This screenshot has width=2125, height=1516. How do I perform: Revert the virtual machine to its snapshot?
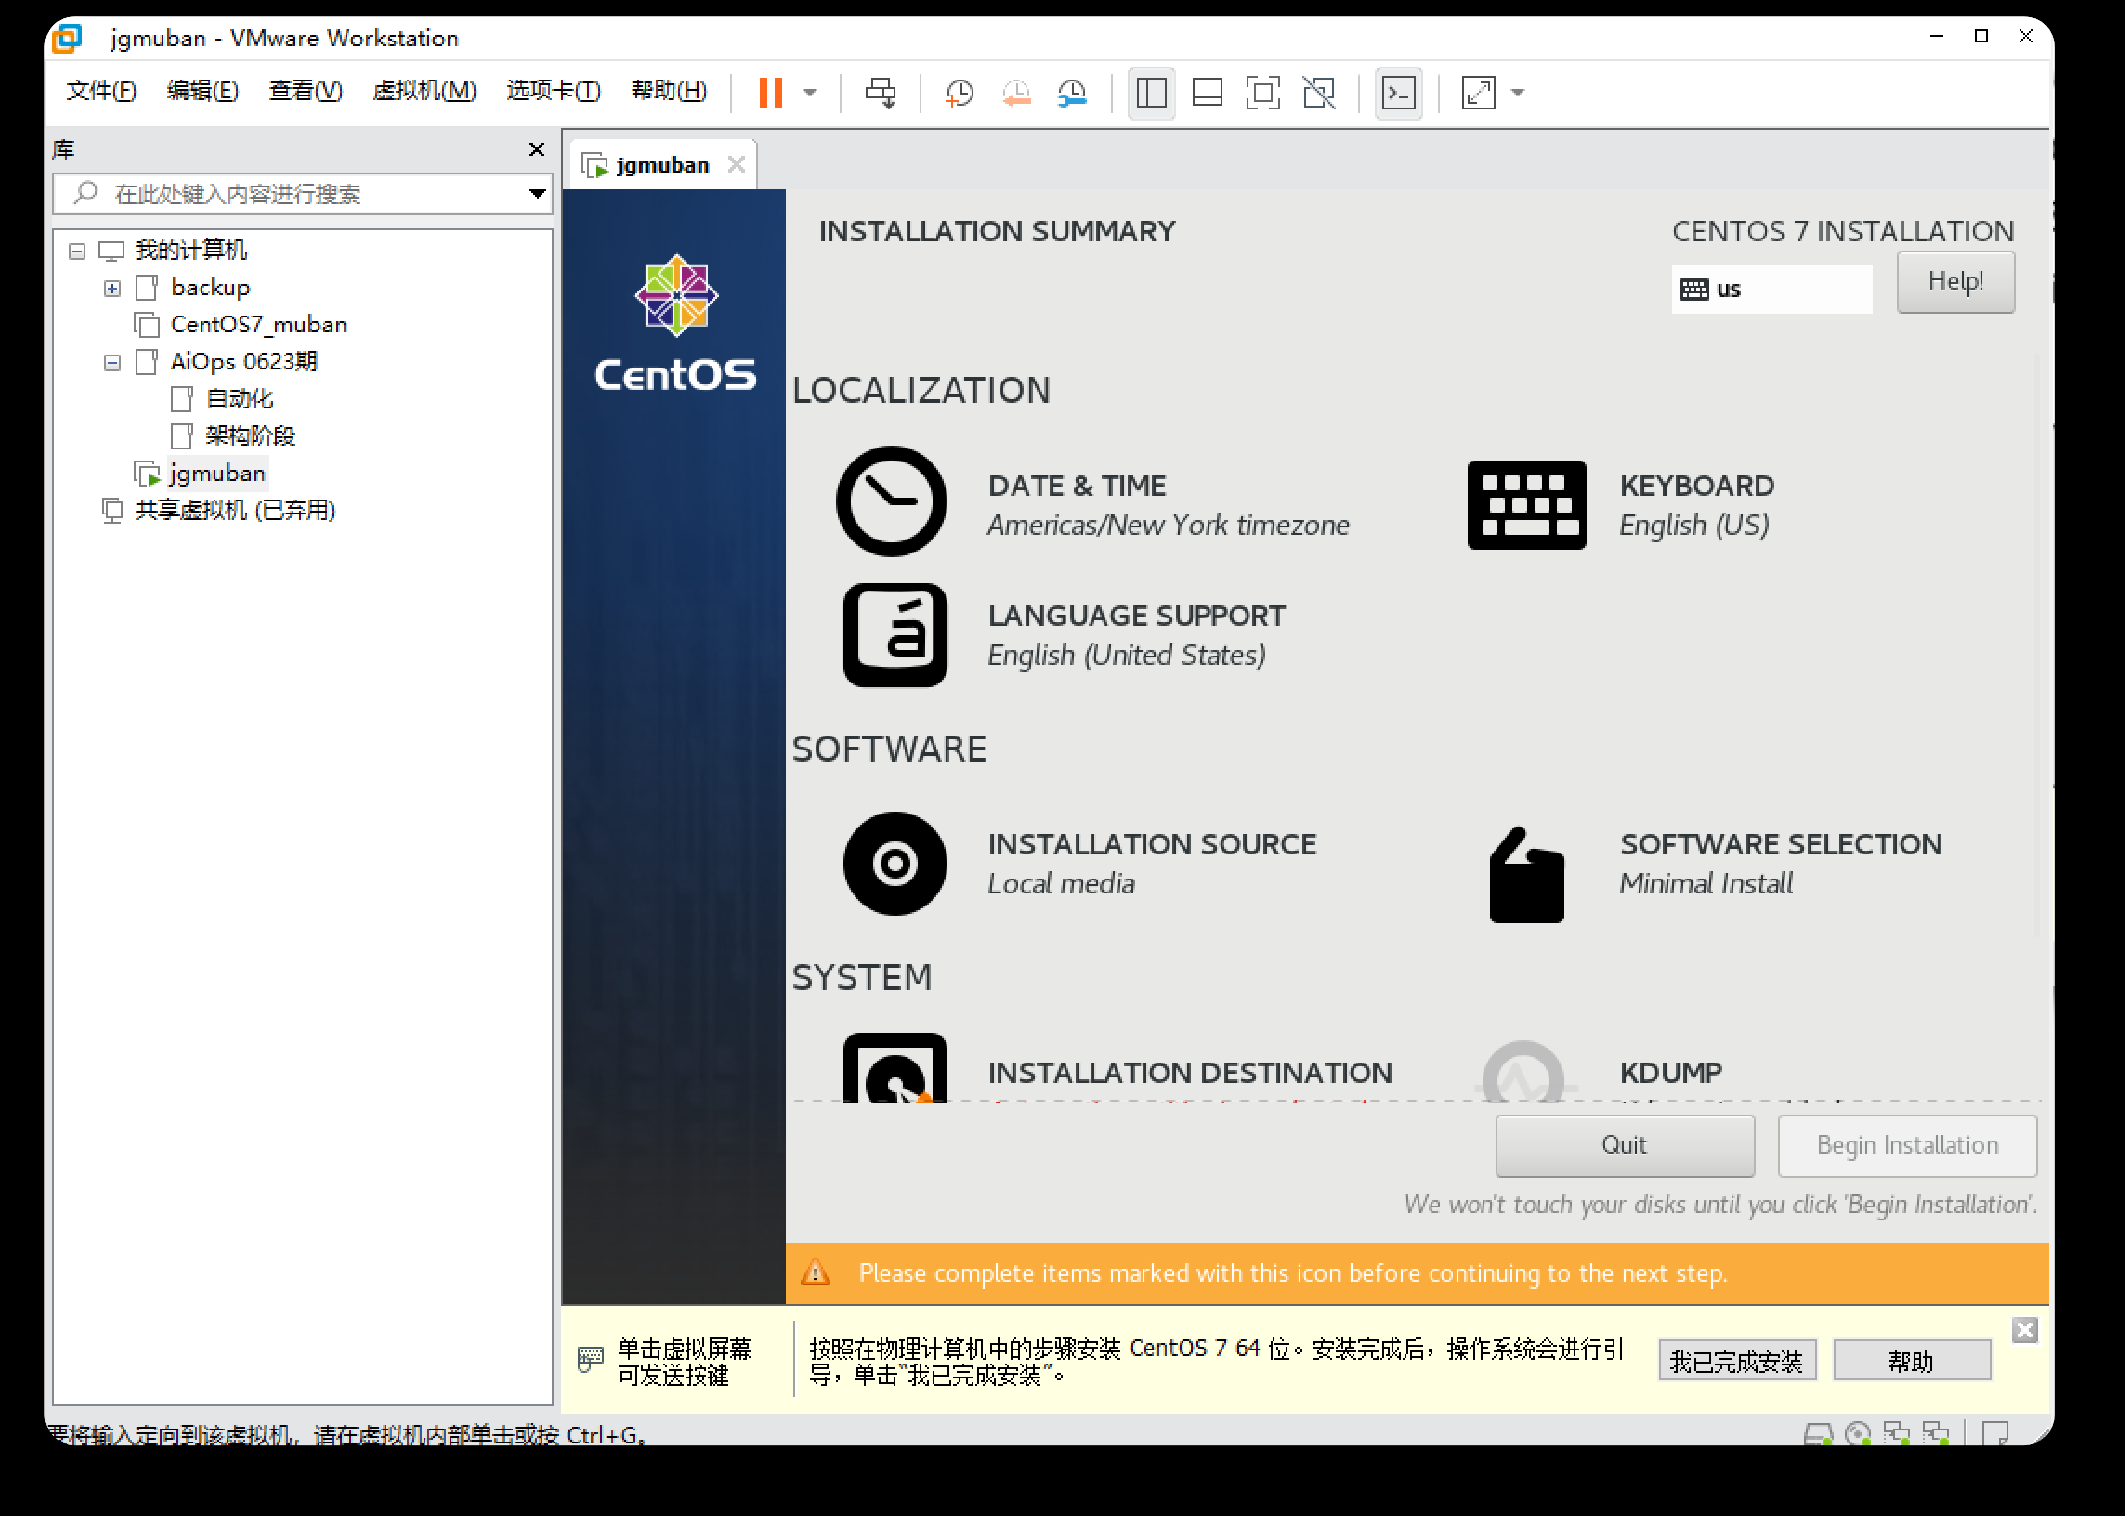(1016, 93)
